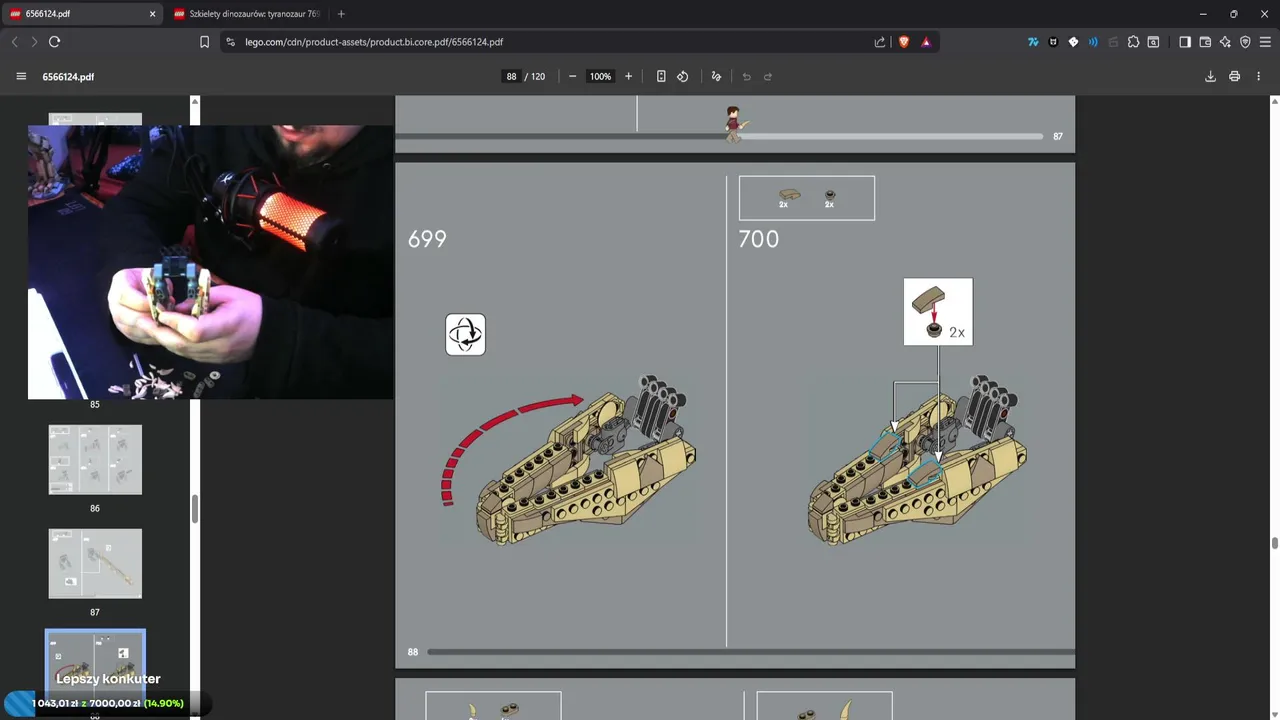
Task: Click the PDF redo arrow
Action: pos(768,76)
